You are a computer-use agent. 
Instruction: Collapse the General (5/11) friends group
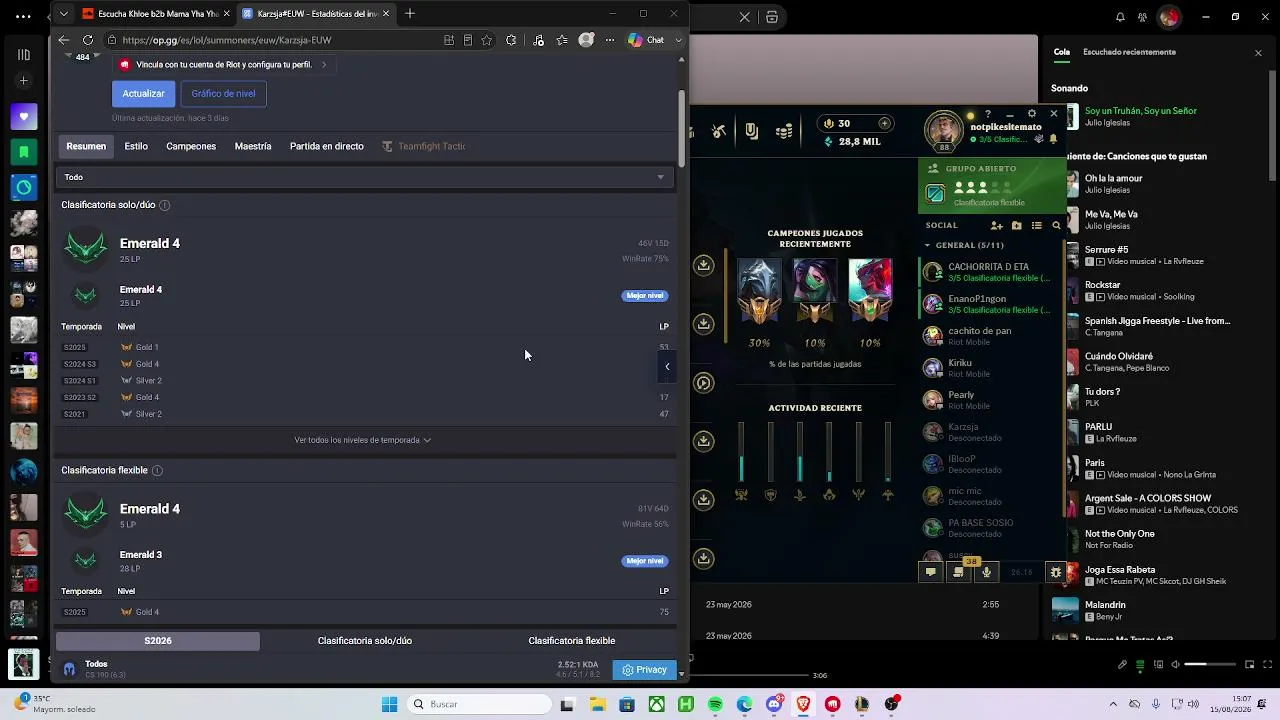964,245
